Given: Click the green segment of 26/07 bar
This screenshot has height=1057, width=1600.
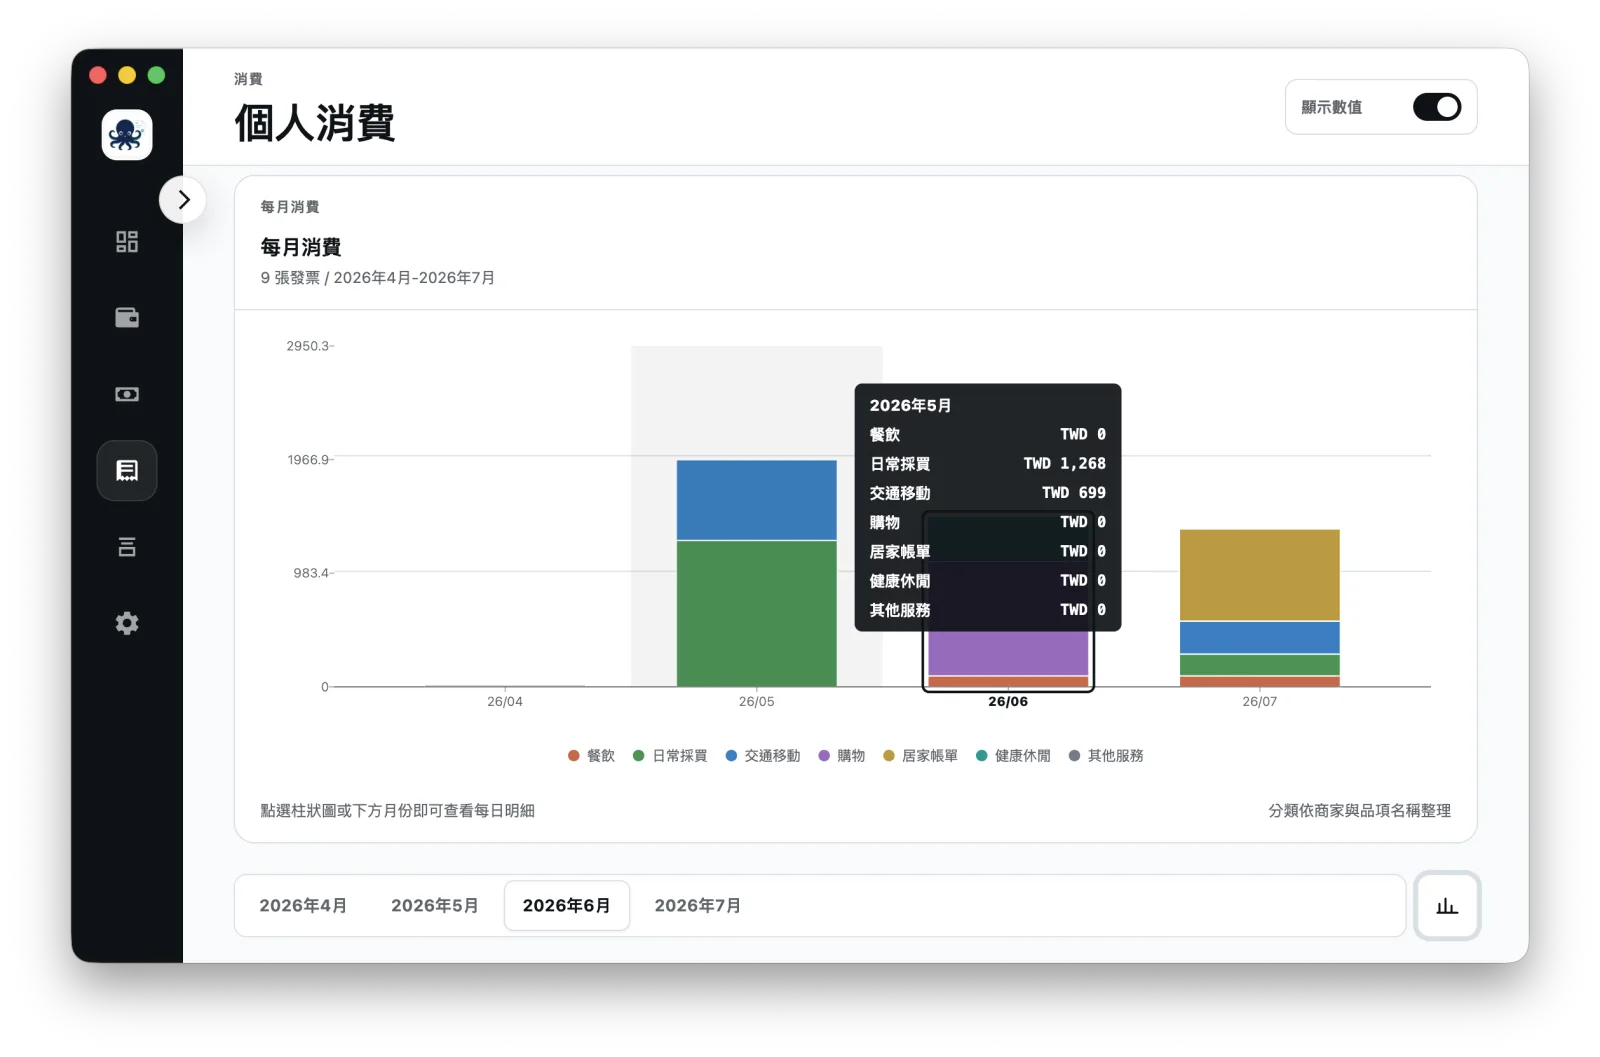Looking at the screenshot, I should [1260, 665].
